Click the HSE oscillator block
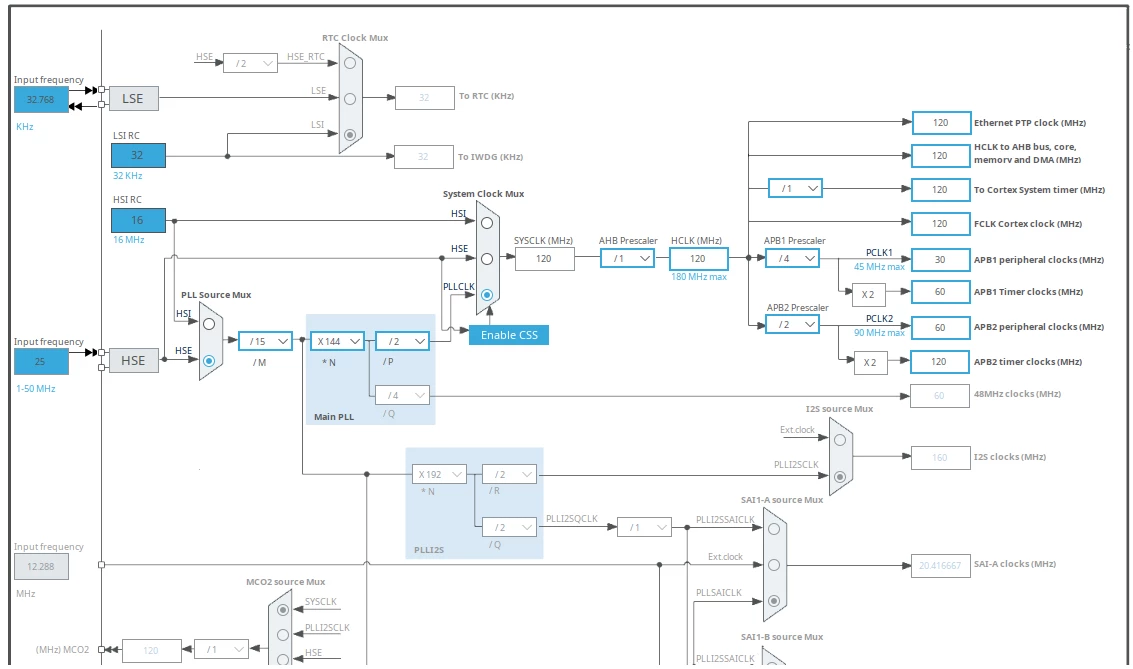 (134, 360)
